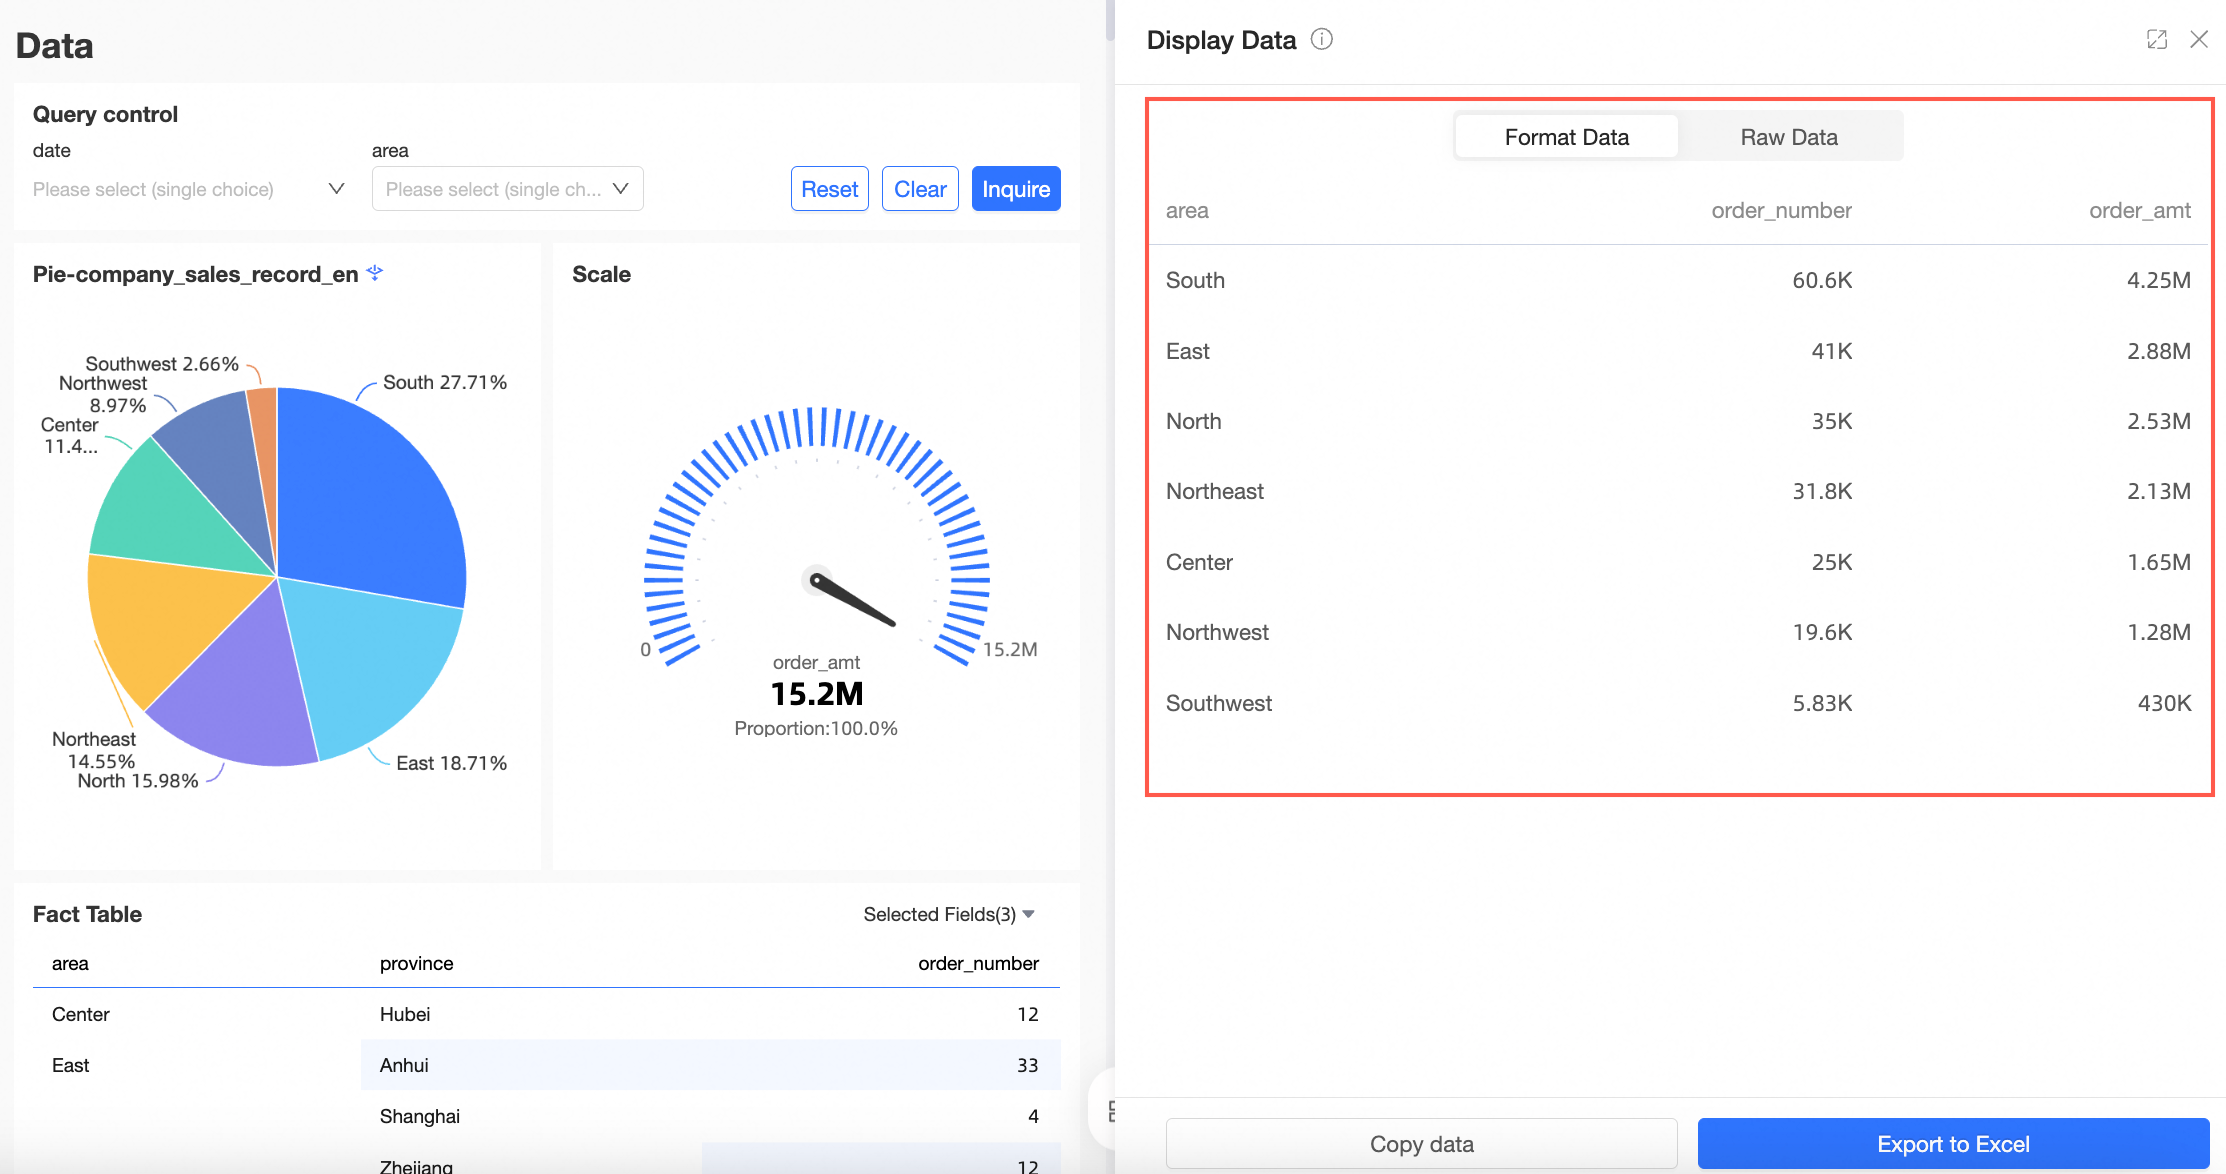The image size is (2226, 1174).
Task: Click the area header in Fact Table
Action: (70, 963)
